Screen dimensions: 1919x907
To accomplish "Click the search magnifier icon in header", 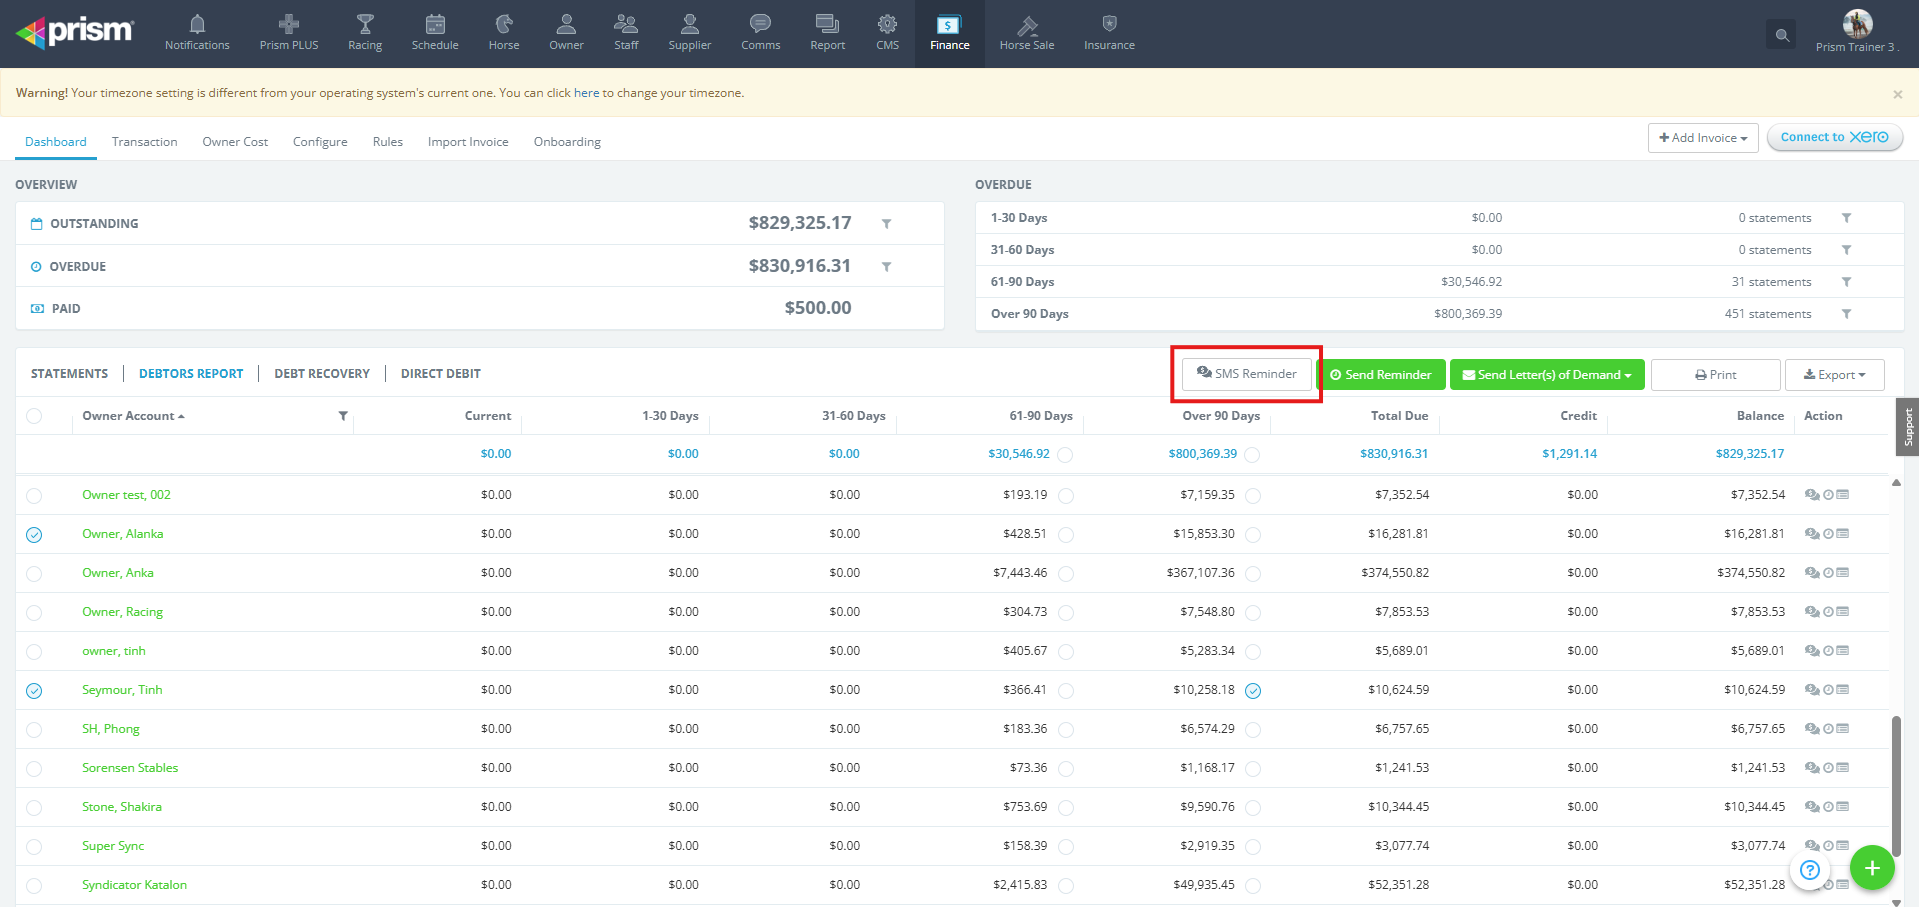I will (x=1781, y=35).
